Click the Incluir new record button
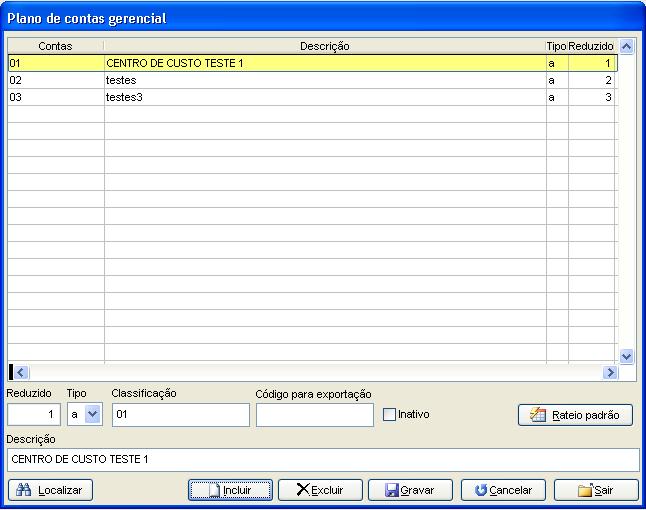Screen dimensions: 646x510 pyautogui.click(x=230, y=490)
